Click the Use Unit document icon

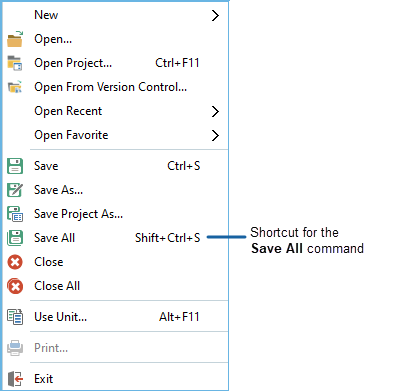point(15,317)
